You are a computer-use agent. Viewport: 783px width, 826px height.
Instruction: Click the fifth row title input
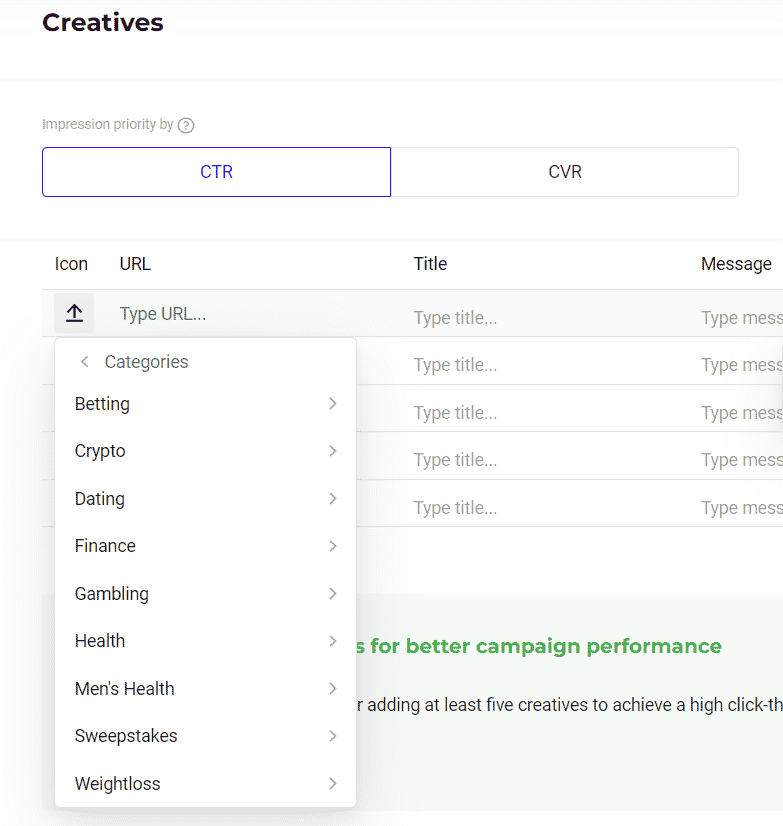tap(540, 508)
